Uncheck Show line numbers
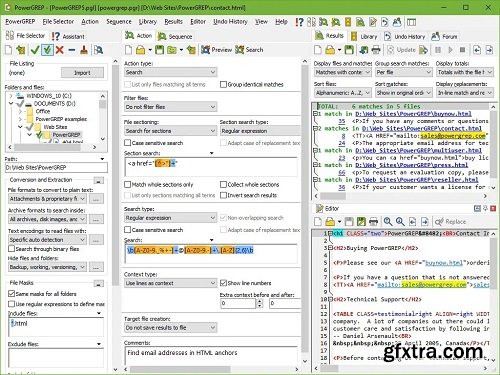 223,283
